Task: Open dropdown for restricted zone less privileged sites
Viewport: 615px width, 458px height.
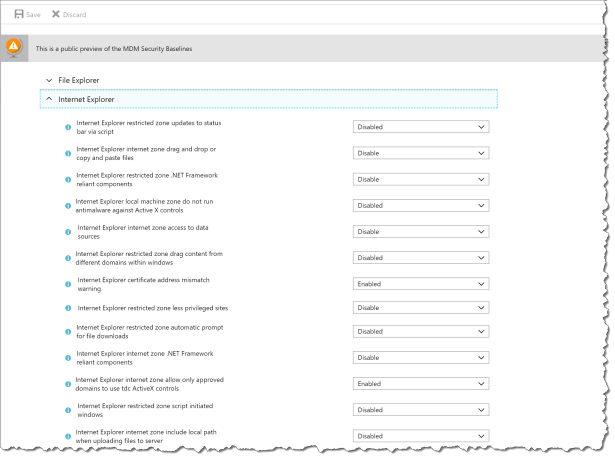Action: coord(421,308)
